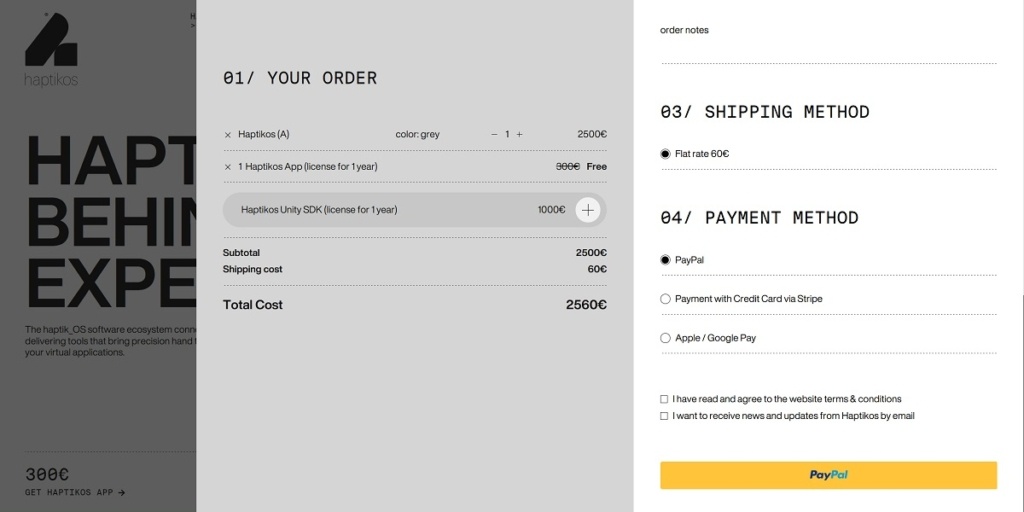
Task: Select Flat rate 60€ shipping
Action: click(665, 154)
